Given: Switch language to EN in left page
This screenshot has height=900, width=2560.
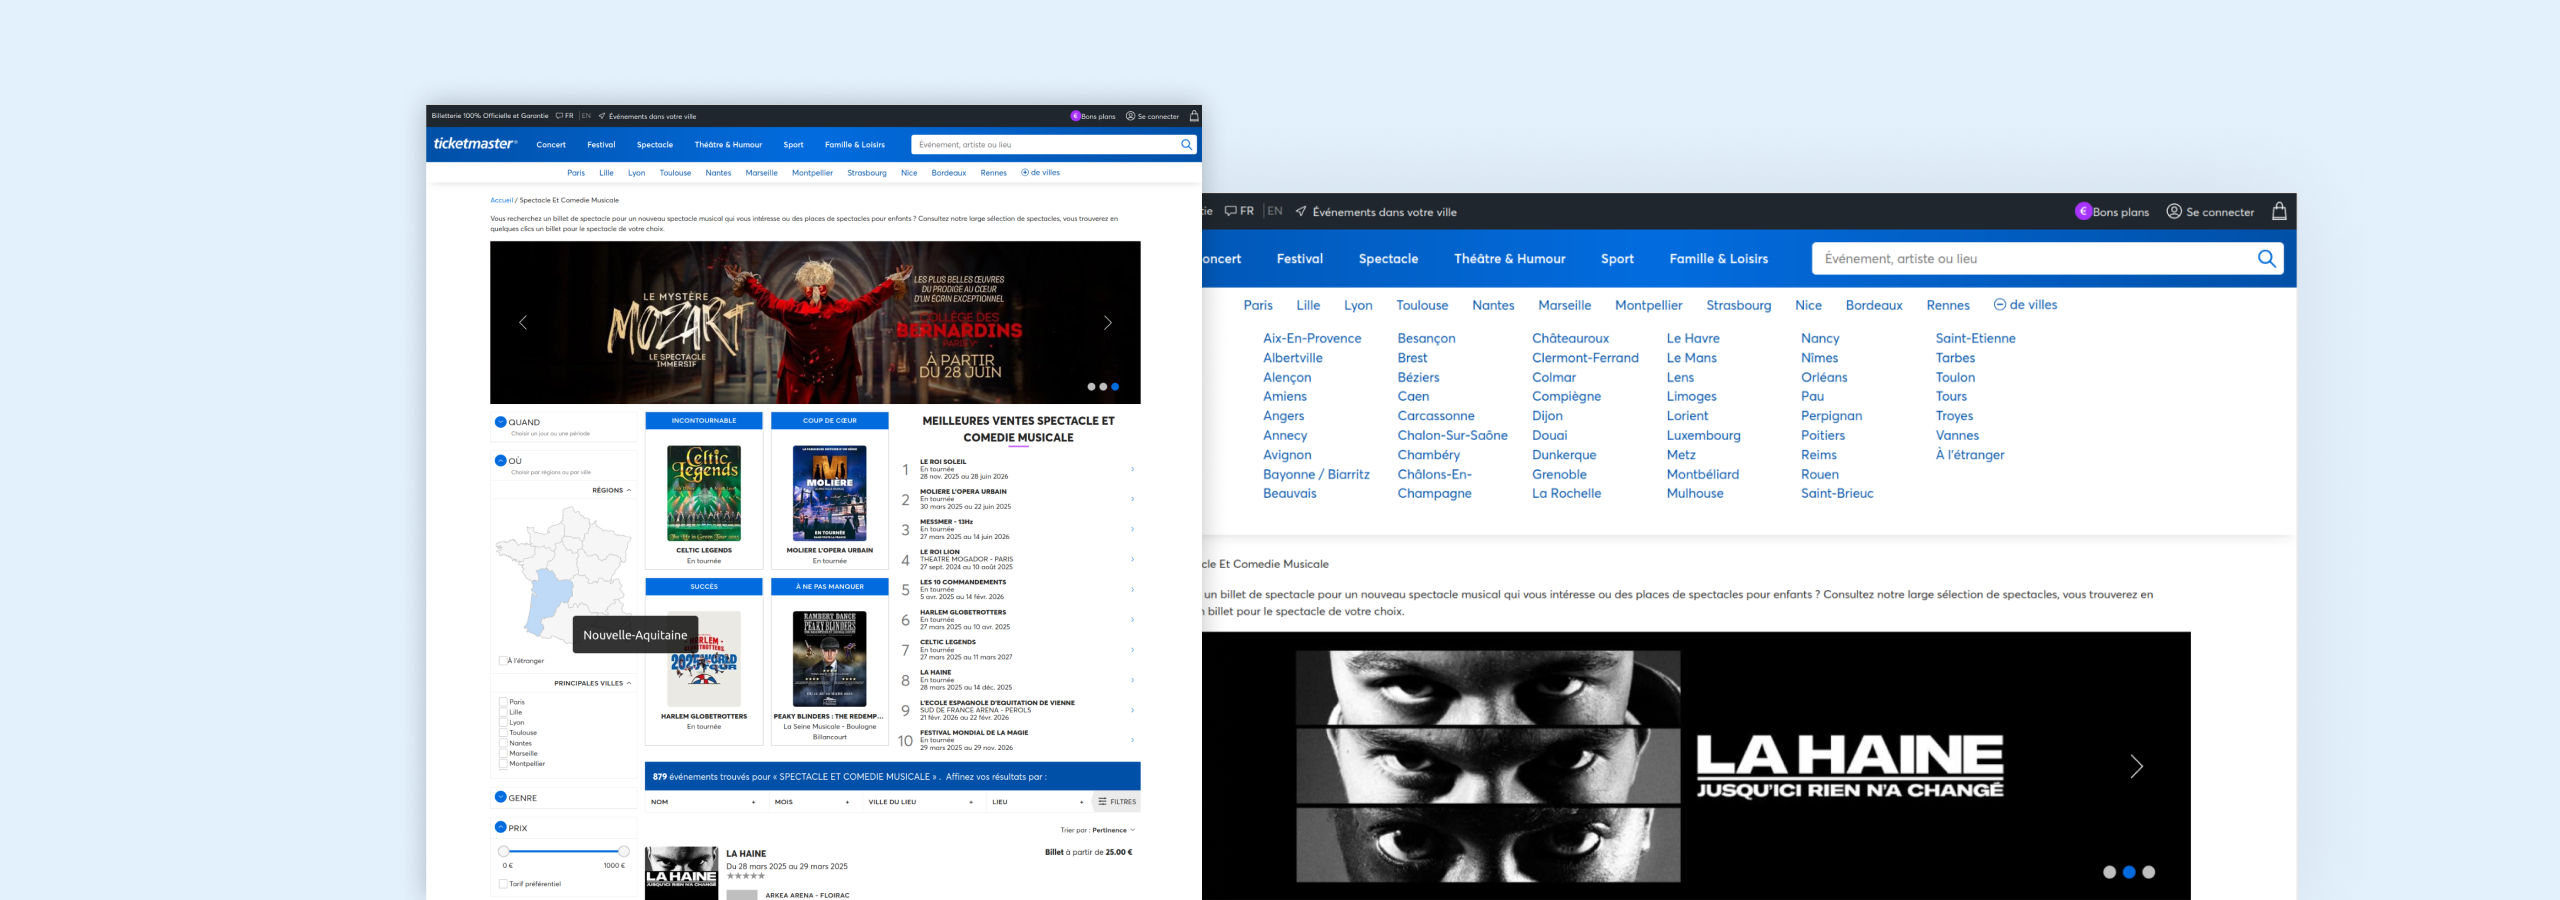Looking at the screenshot, I should coord(586,116).
